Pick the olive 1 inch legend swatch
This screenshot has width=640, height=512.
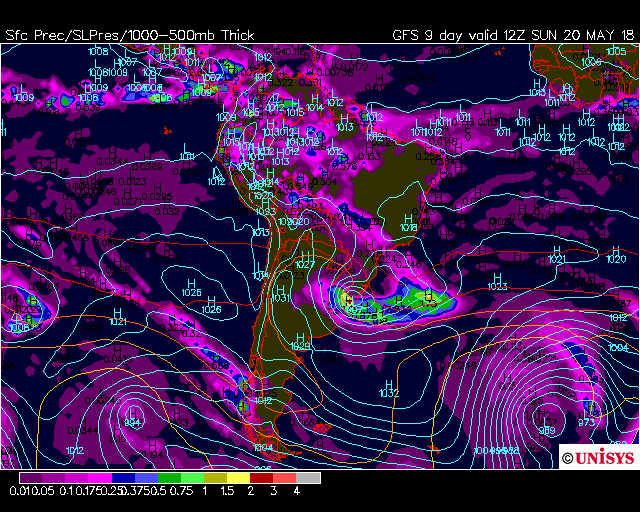(216, 478)
